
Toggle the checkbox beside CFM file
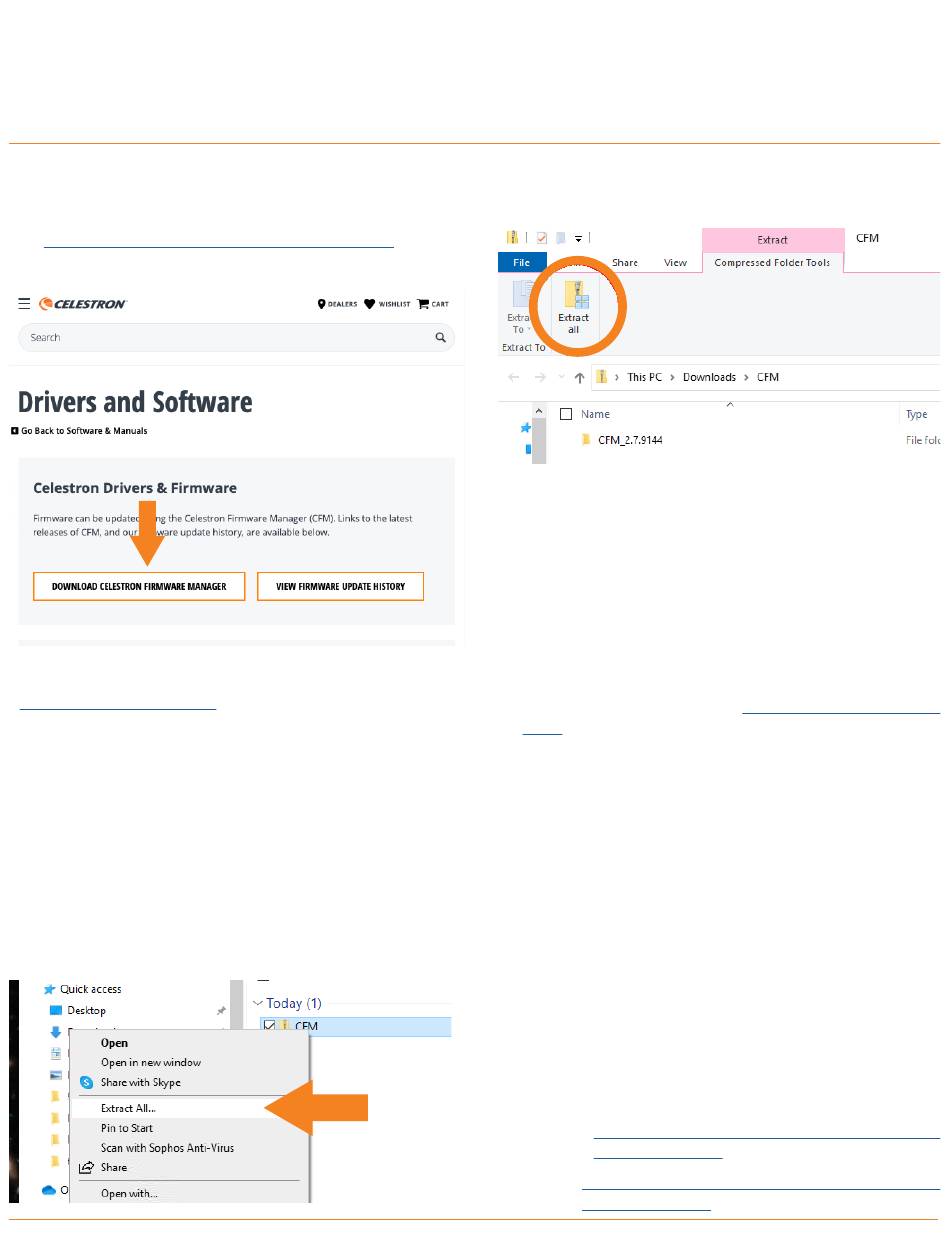269,1026
